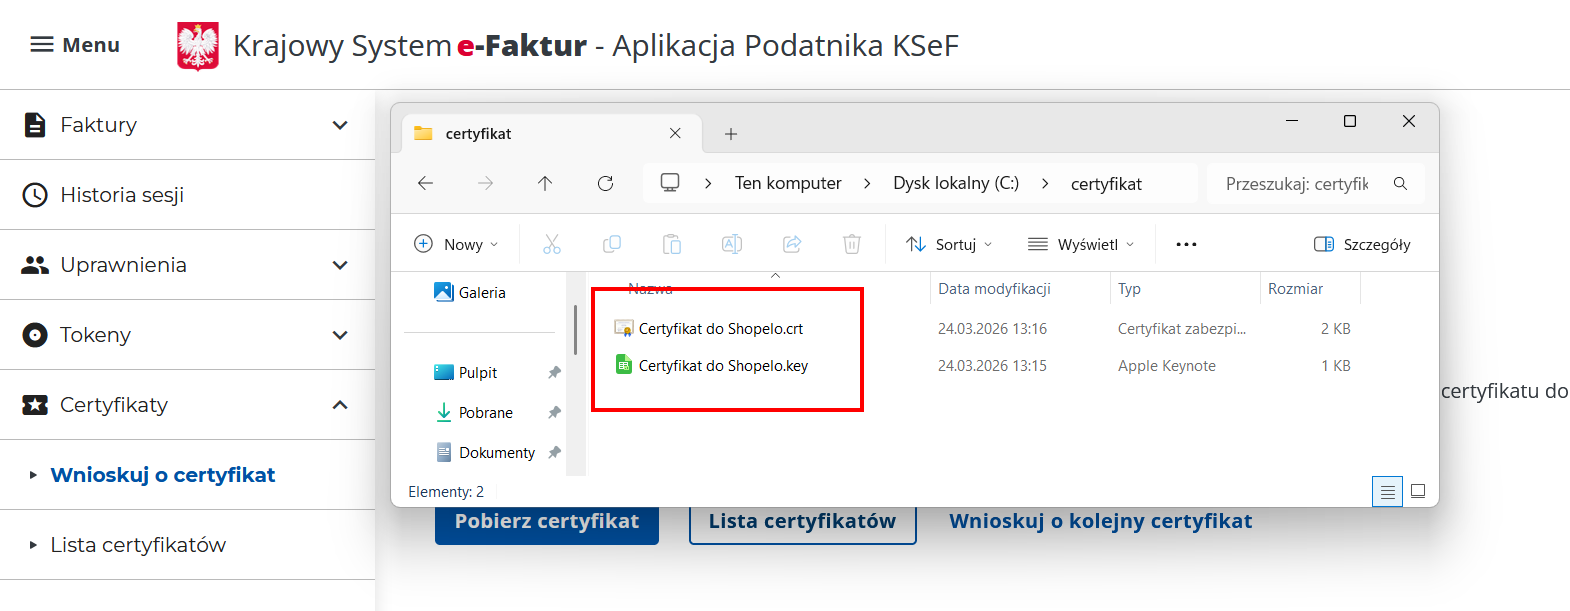Viewport: 1570px width, 611px height.
Task: Collapse the Certyfikaty sidebar section
Action: [x=187, y=405]
